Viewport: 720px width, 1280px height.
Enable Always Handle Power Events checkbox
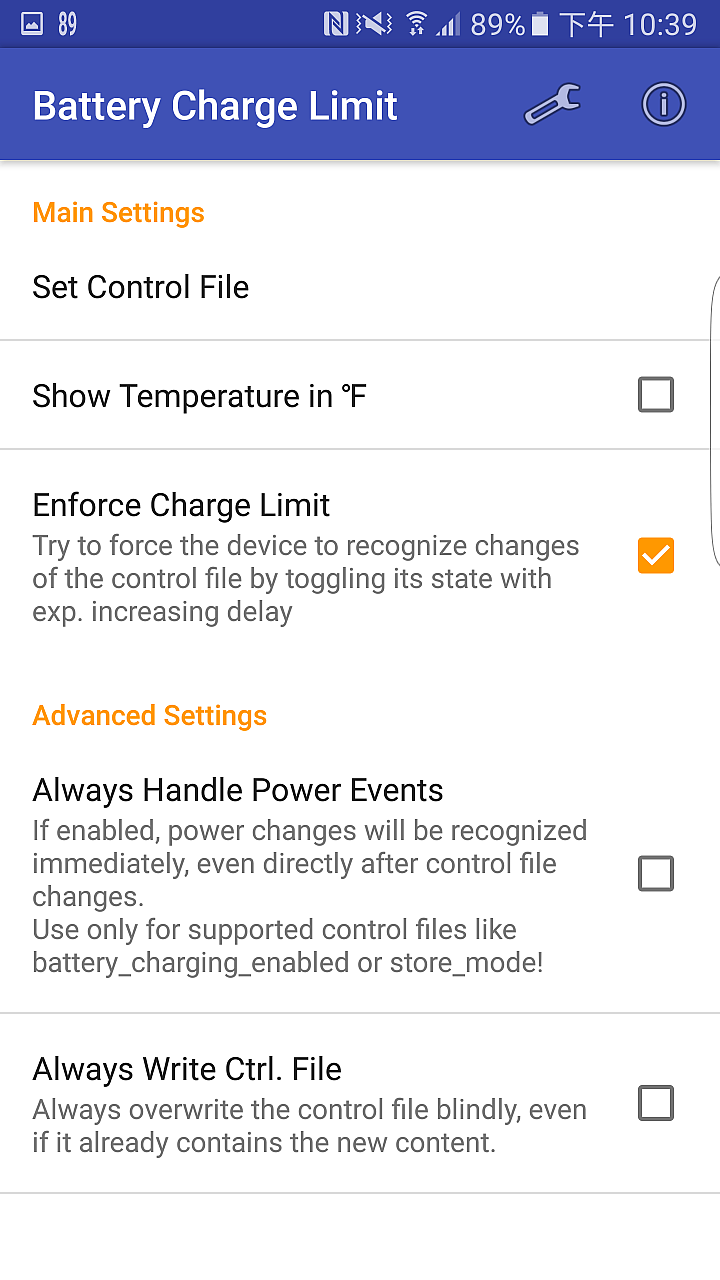coord(656,874)
